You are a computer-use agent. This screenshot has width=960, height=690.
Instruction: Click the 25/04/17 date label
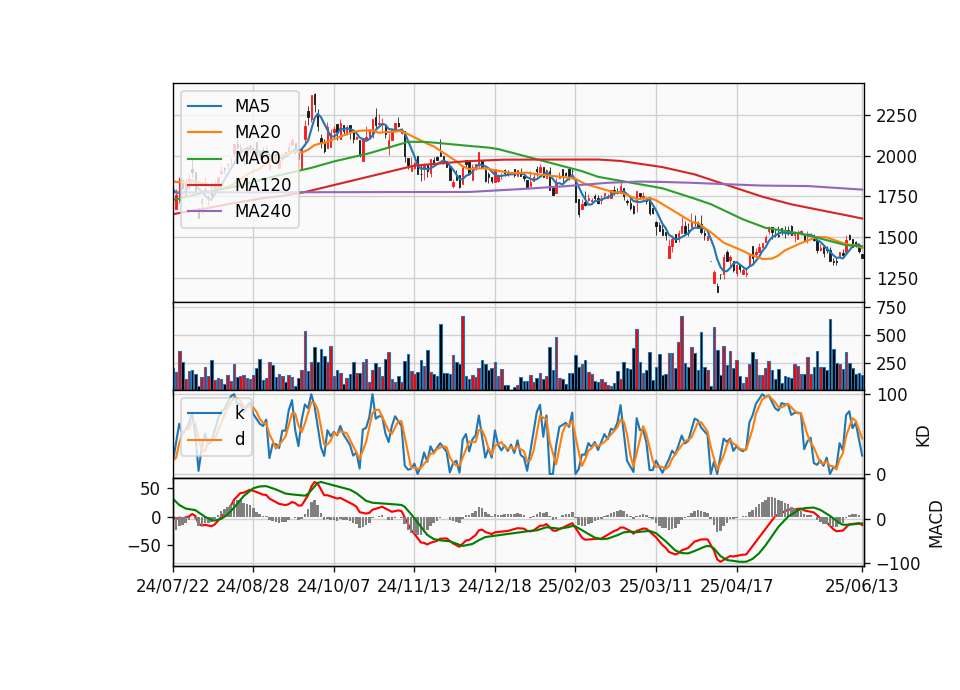point(737,586)
